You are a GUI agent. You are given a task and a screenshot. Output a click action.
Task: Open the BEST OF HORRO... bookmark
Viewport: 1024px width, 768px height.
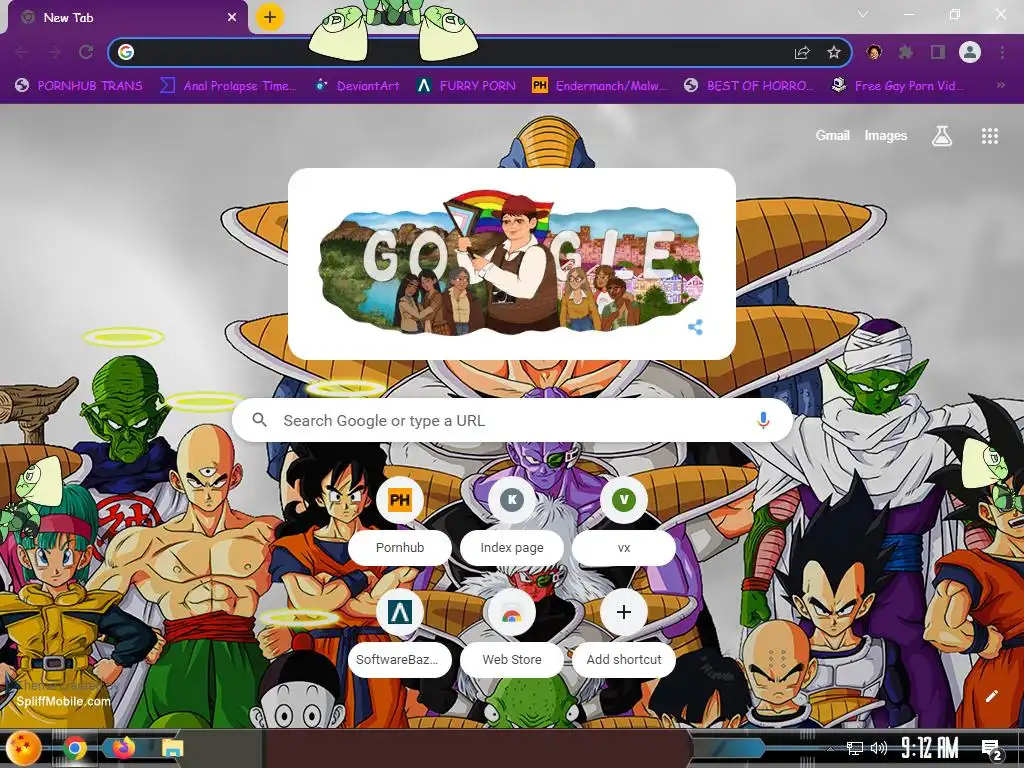(x=749, y=86)
